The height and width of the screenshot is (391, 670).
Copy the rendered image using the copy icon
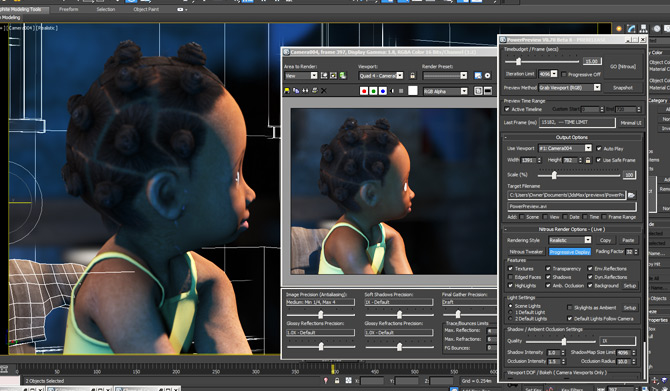(296, 91)
